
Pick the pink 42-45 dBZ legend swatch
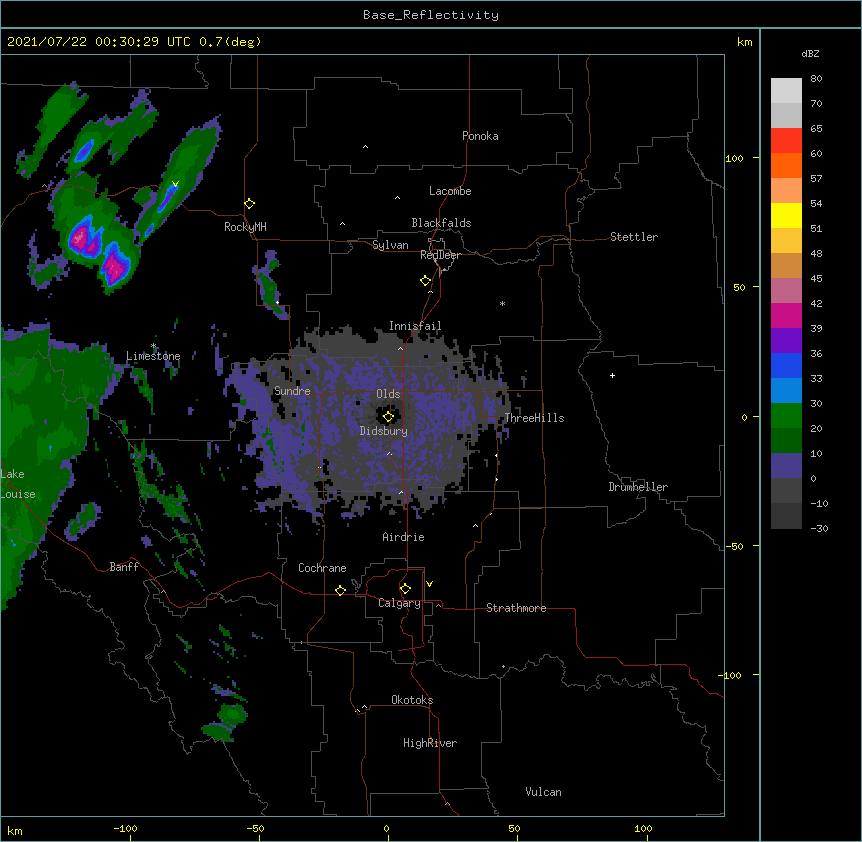[786, 291]
